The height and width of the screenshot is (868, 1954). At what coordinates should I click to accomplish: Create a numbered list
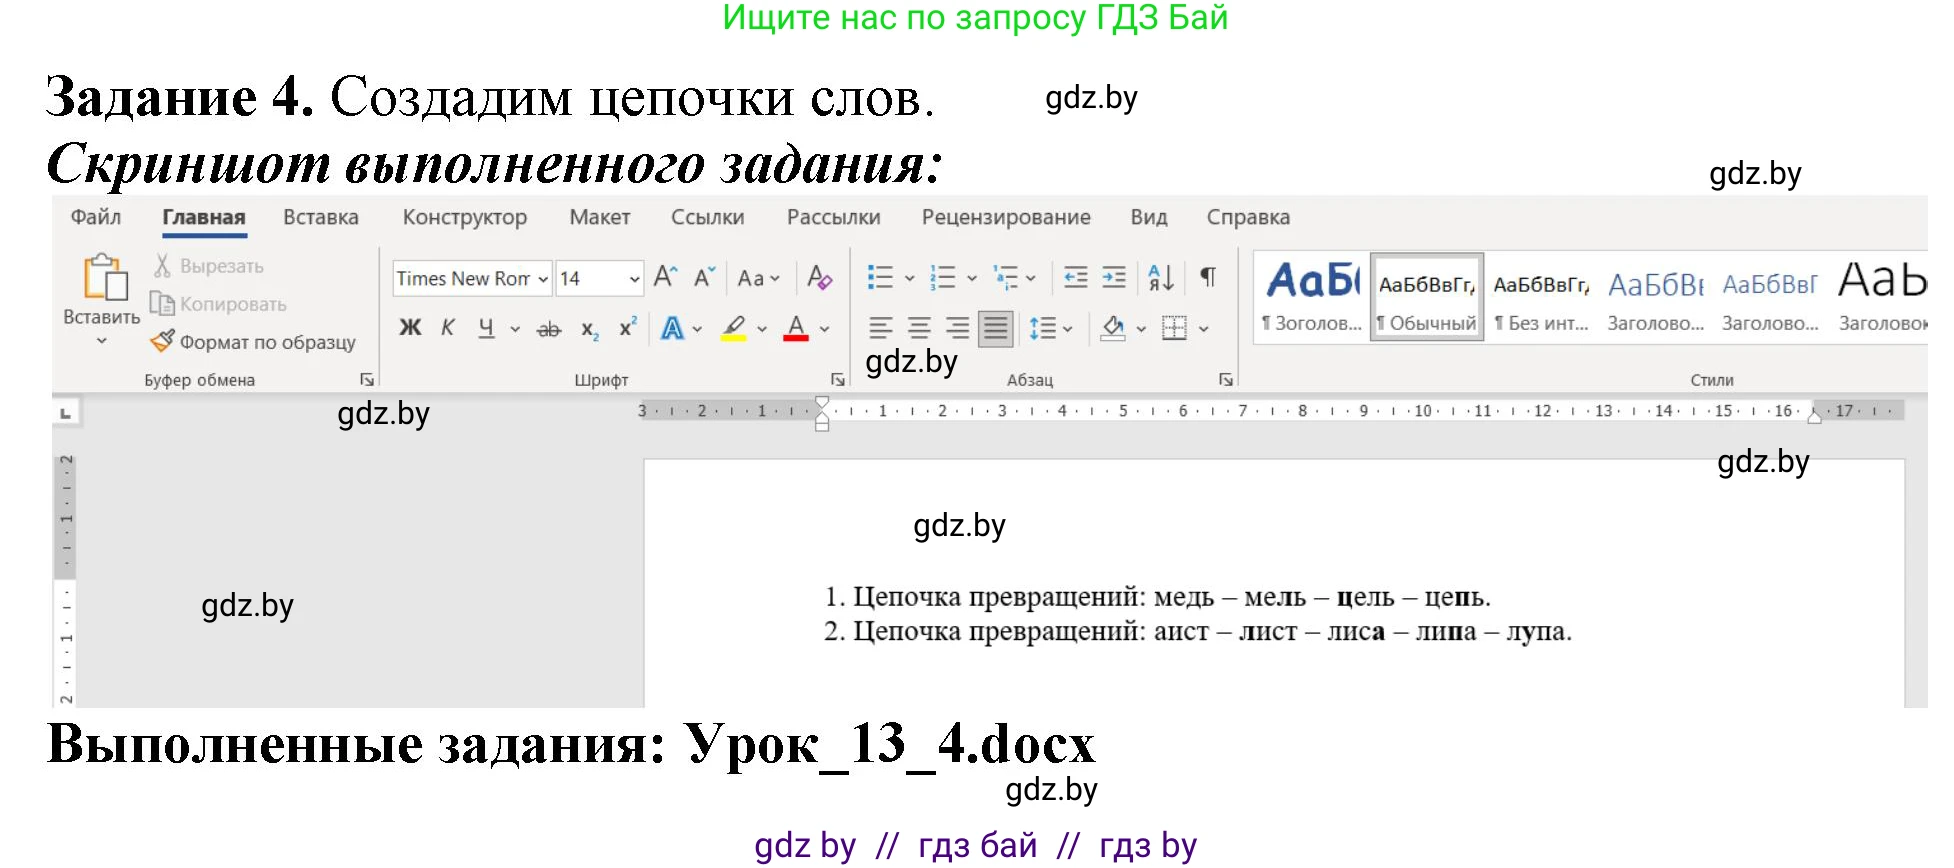pyautogui.click(x=942, y=277)
